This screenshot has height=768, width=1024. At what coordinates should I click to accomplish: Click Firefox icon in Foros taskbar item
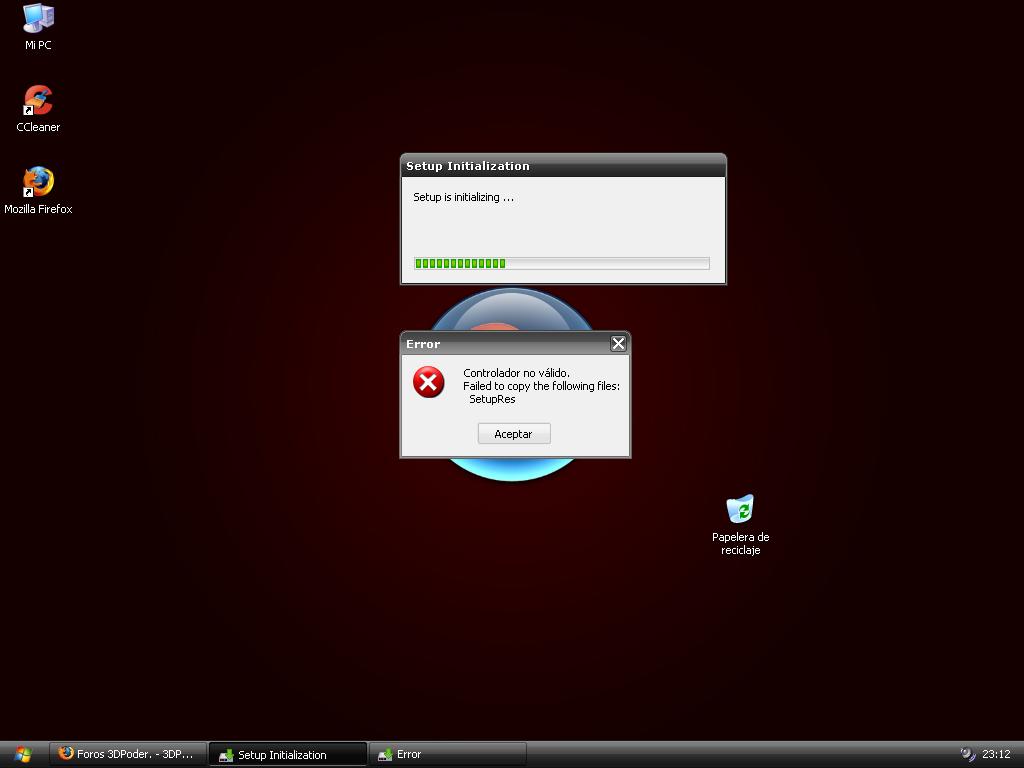pos(65,753)
